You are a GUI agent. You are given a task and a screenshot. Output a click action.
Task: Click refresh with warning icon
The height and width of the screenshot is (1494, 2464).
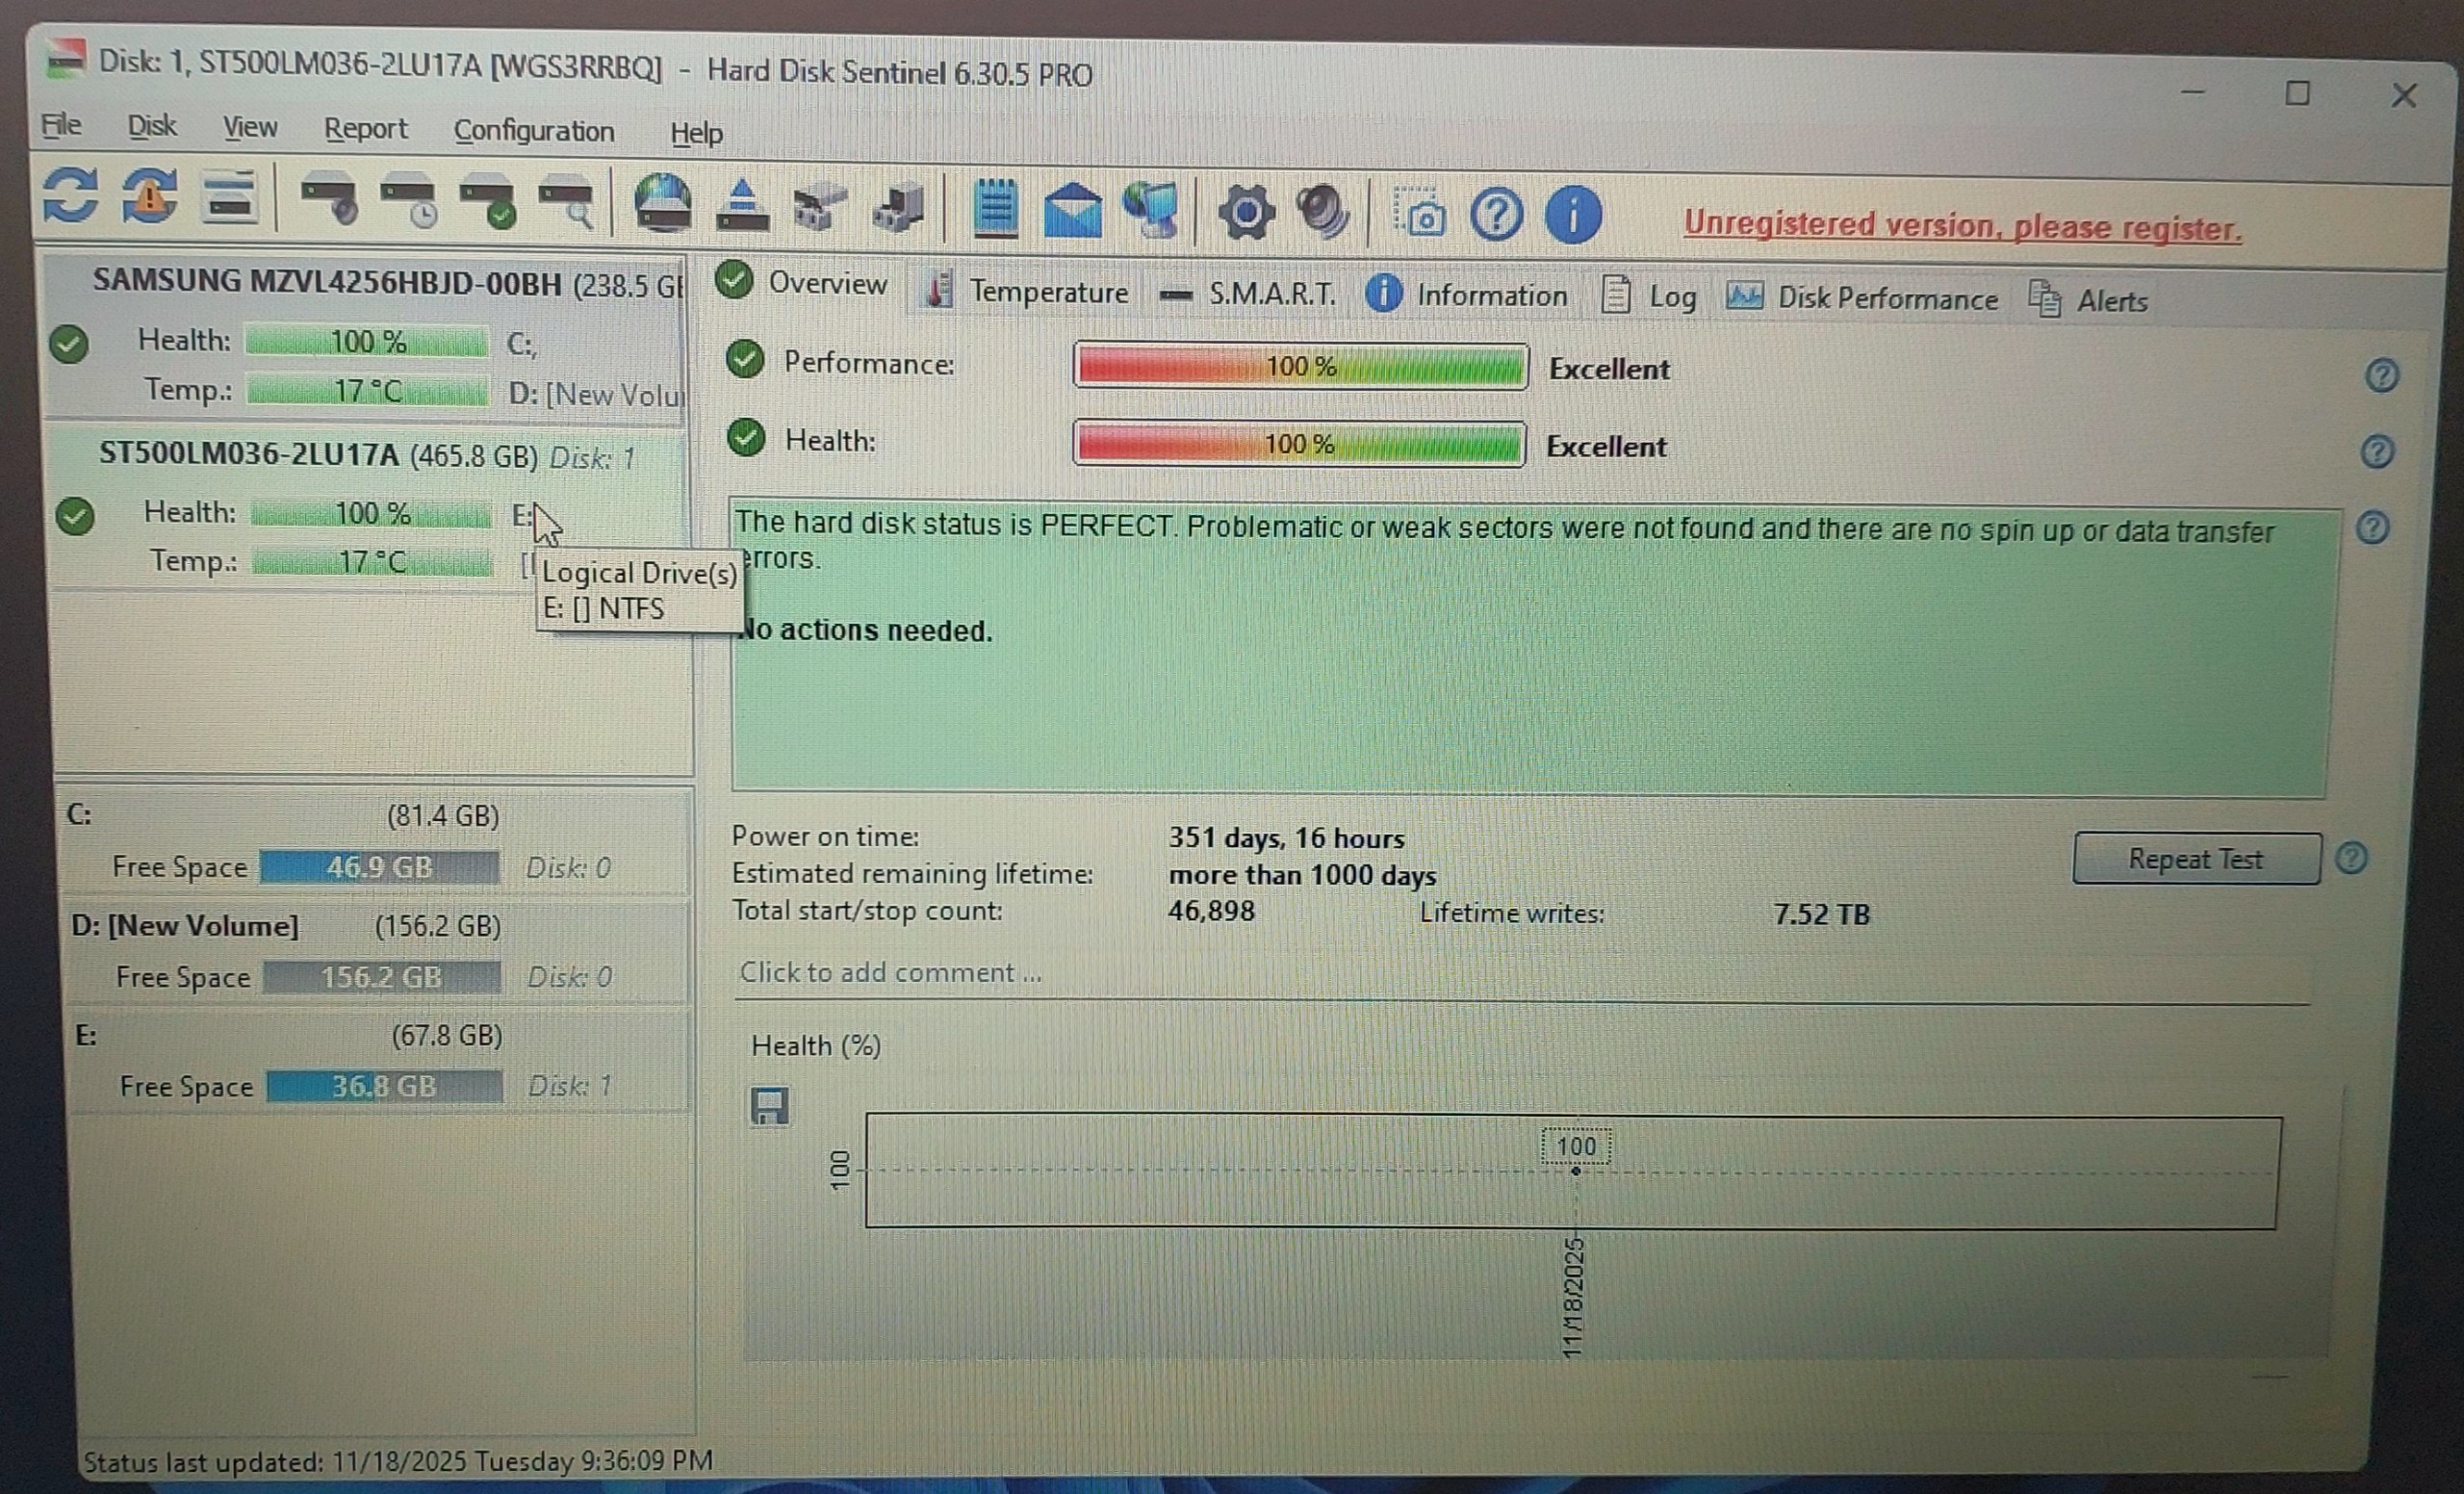[150, 196]
